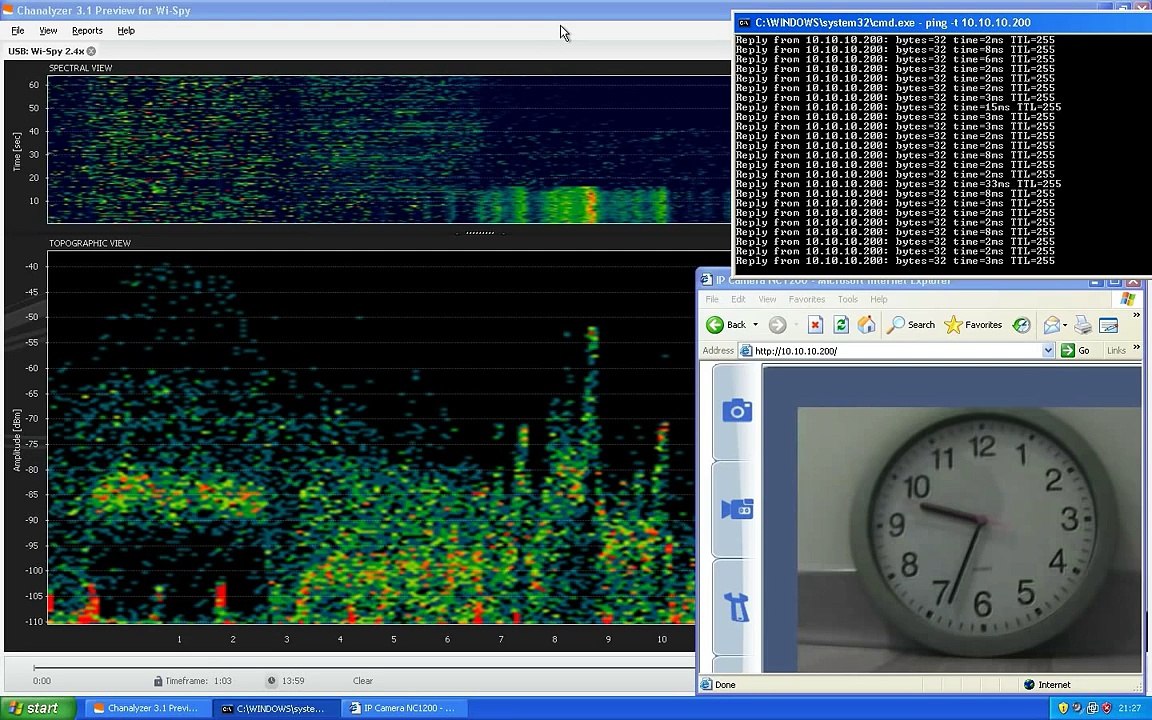Viewport: 1152px width, 720px height.
Task: Open the Reports menu in Chanalyzer
Action: coord(87,31)
